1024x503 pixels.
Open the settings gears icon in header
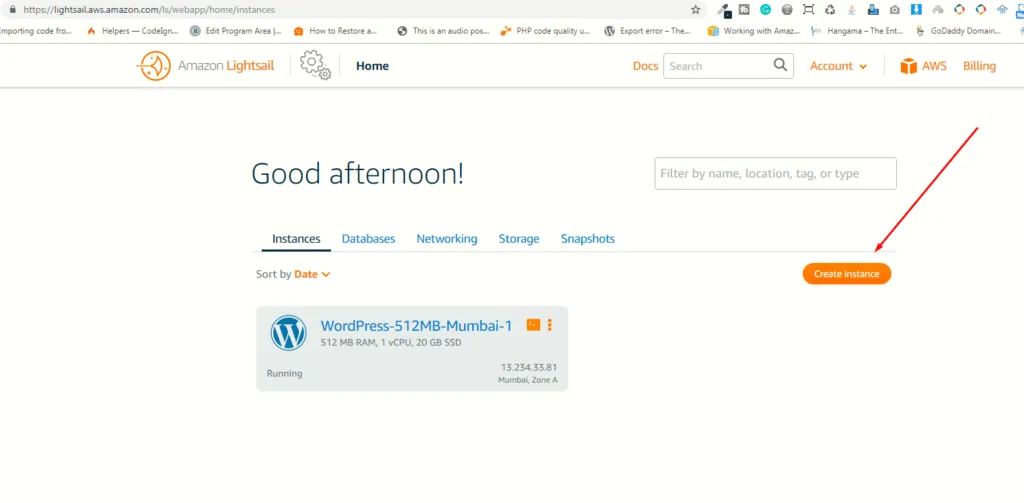(315, 66)
